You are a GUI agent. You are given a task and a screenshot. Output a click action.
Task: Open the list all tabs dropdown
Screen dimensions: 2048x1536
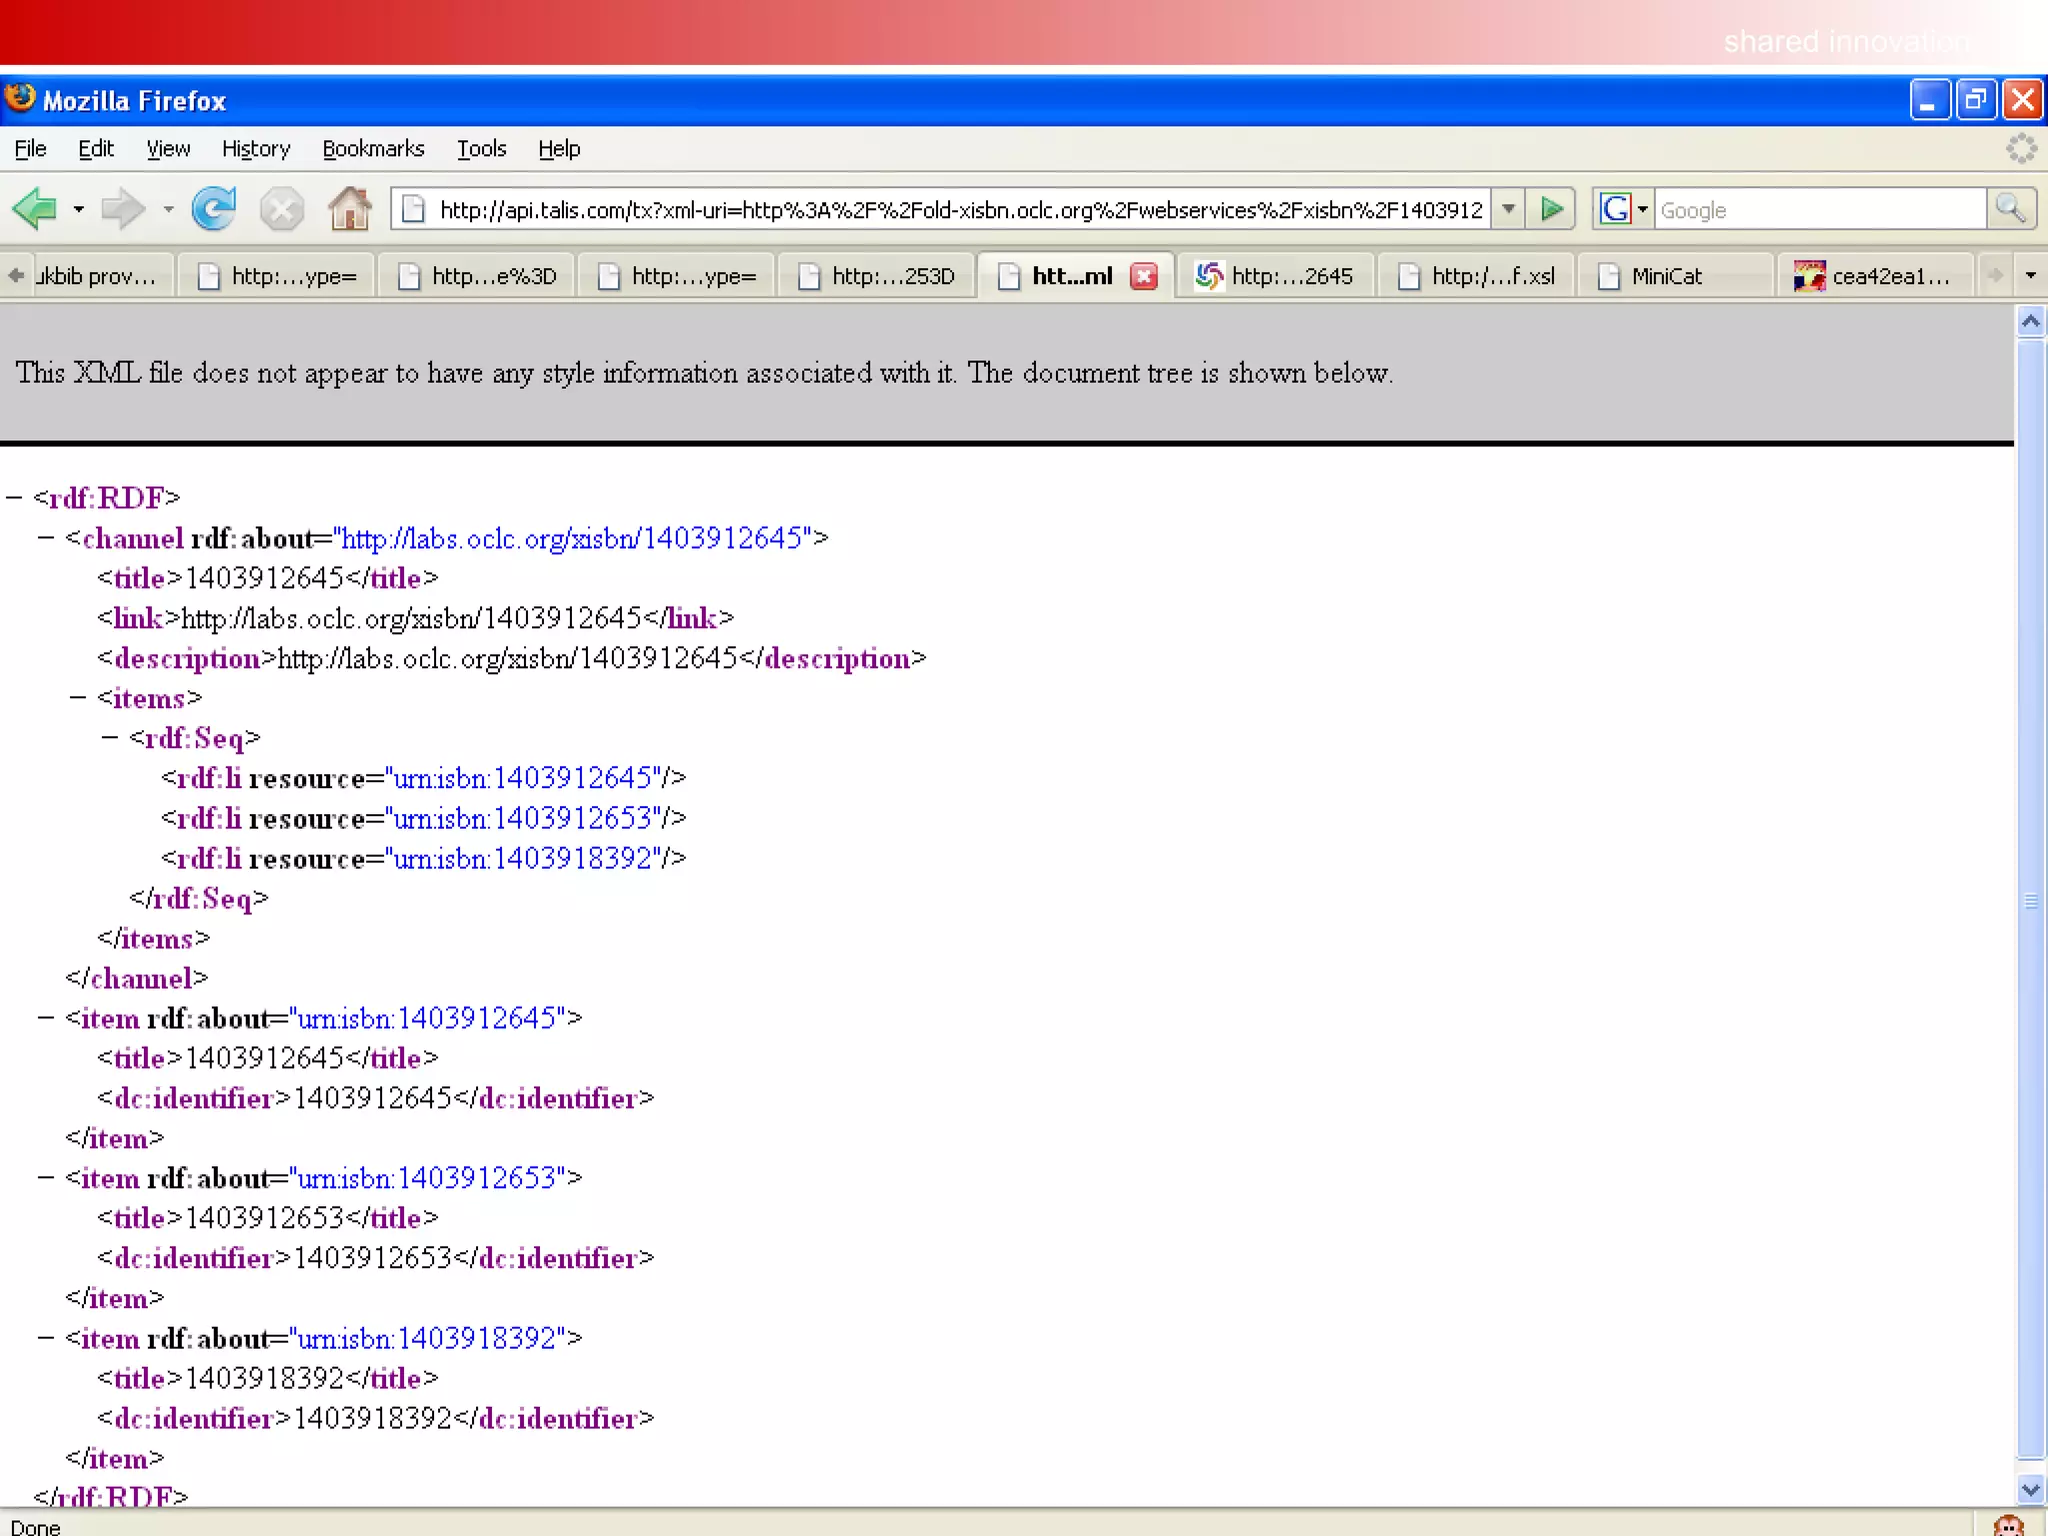point(2030,275)
